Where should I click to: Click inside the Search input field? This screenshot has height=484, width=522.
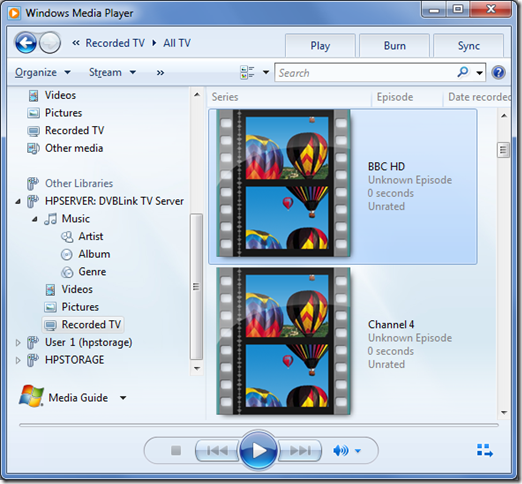(365, 72)
